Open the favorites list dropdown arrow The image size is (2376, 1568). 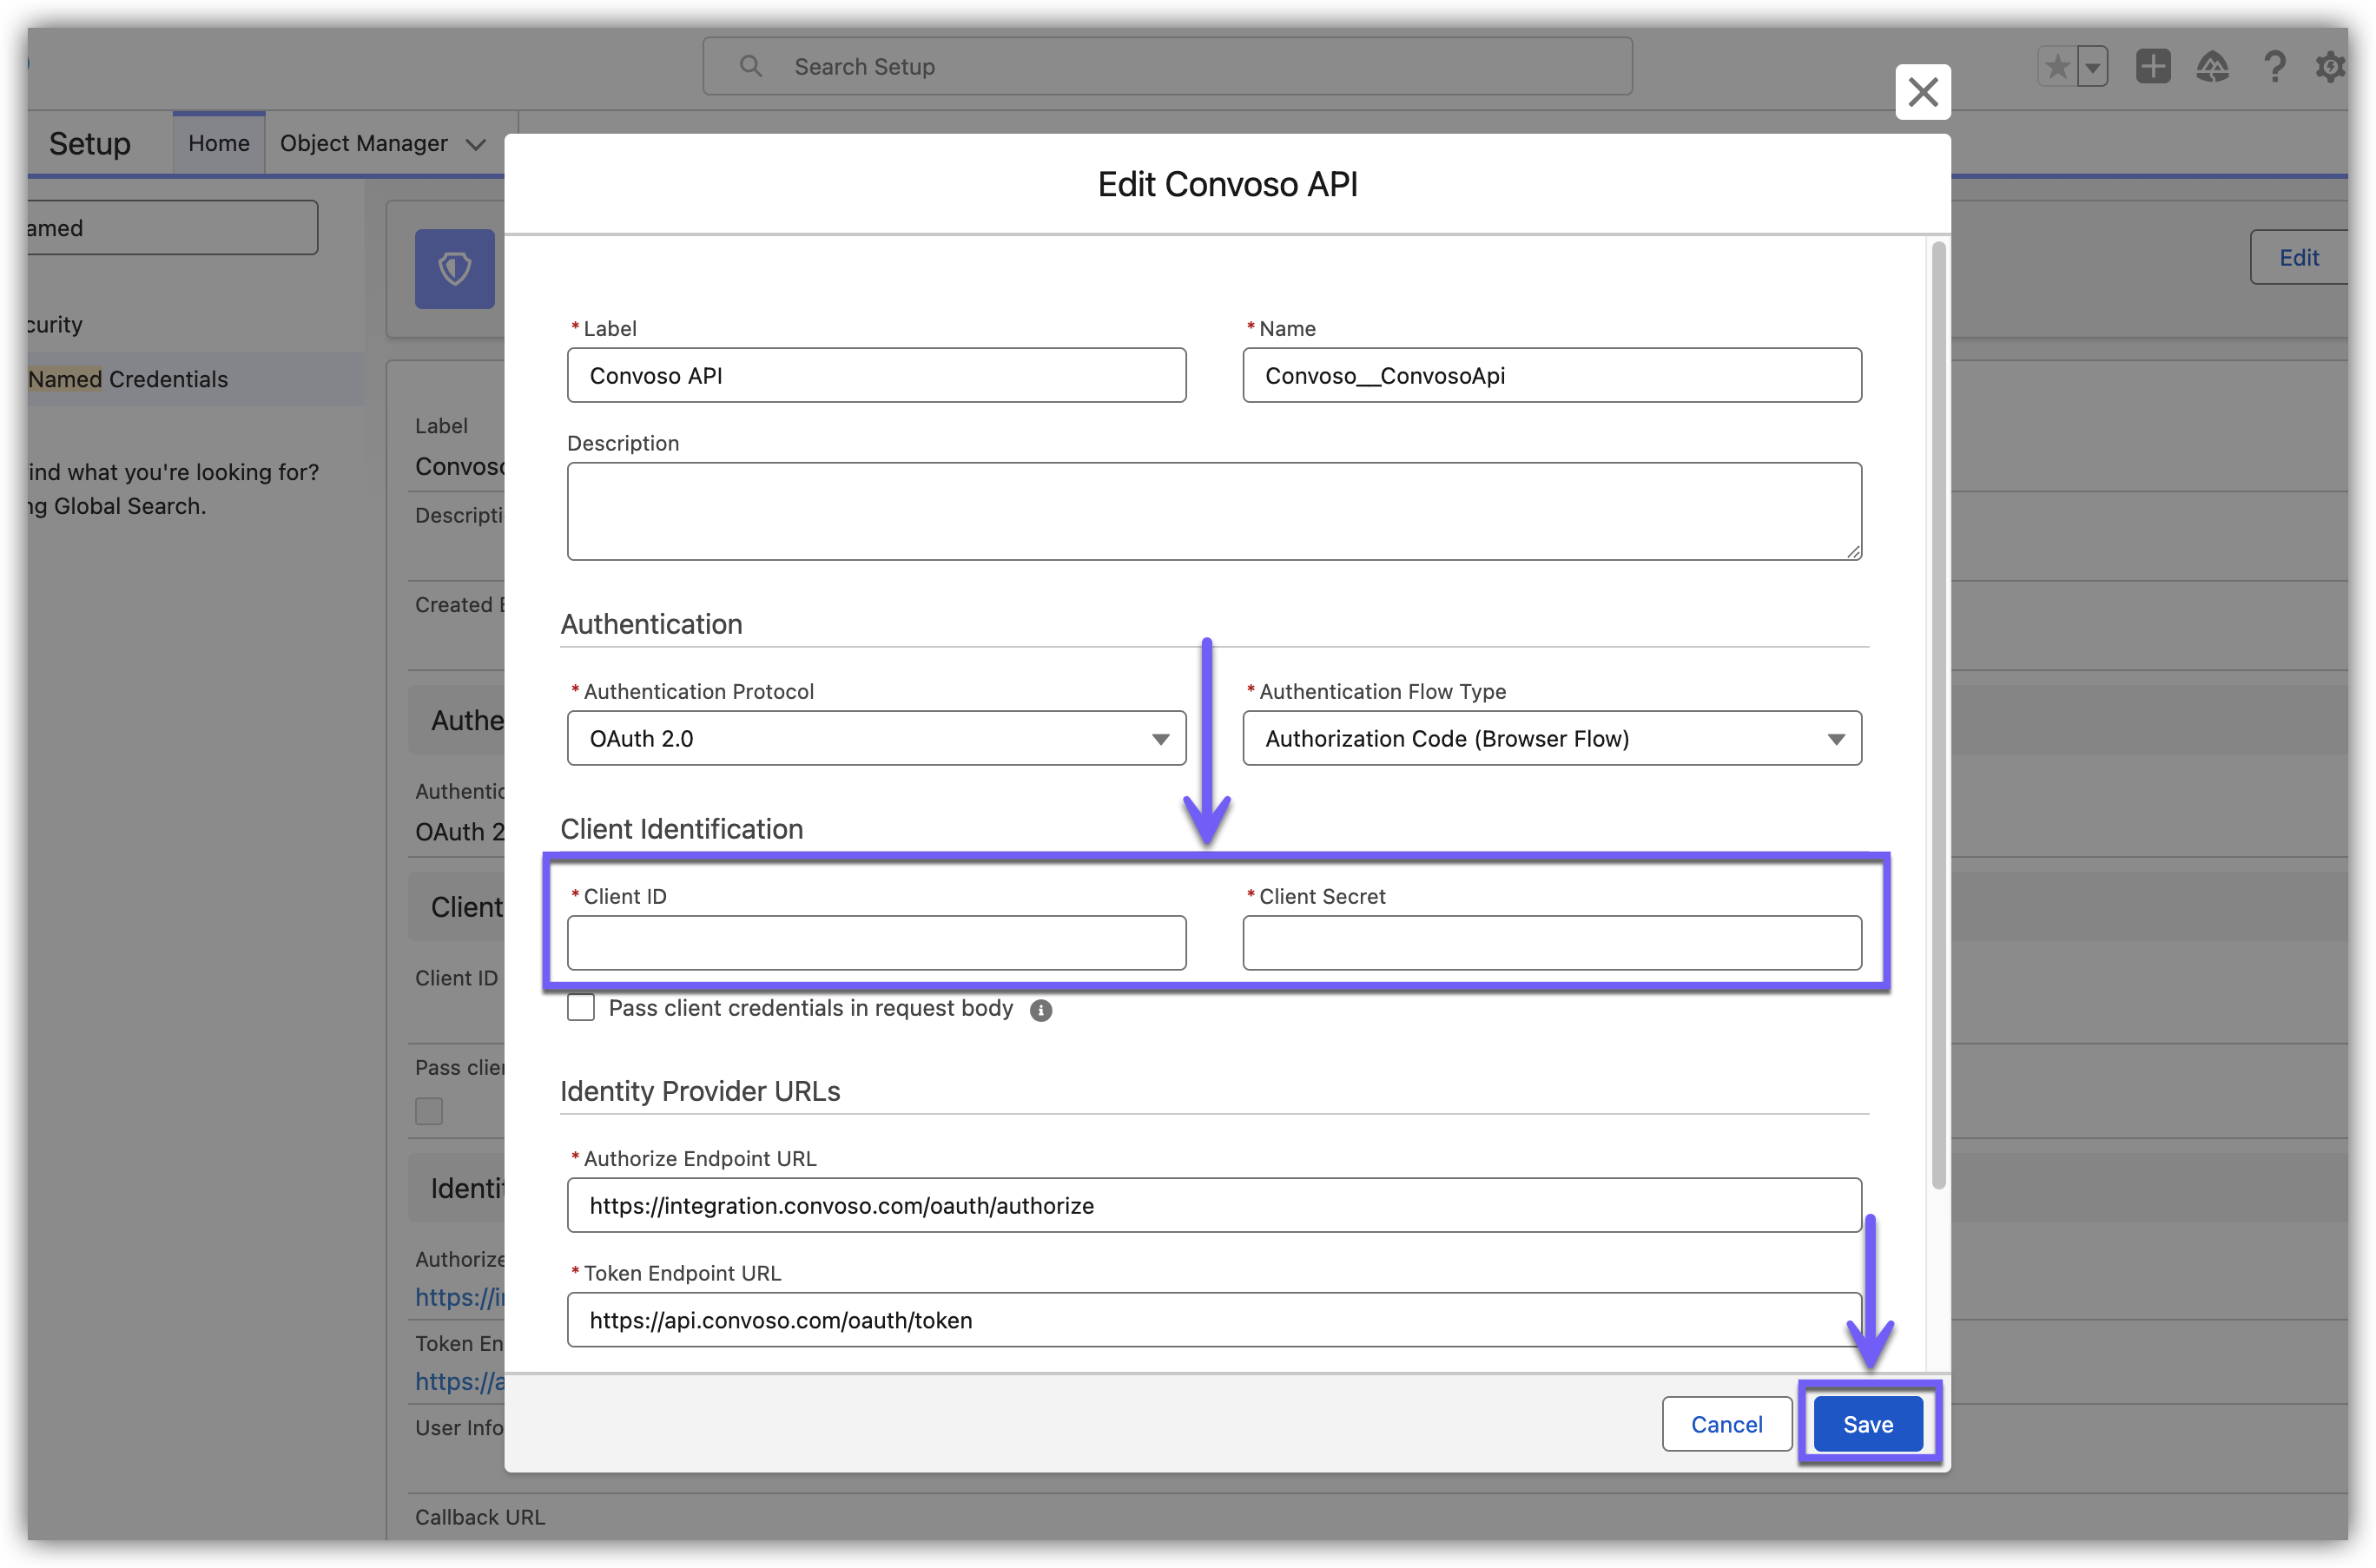coord(2092,67)
